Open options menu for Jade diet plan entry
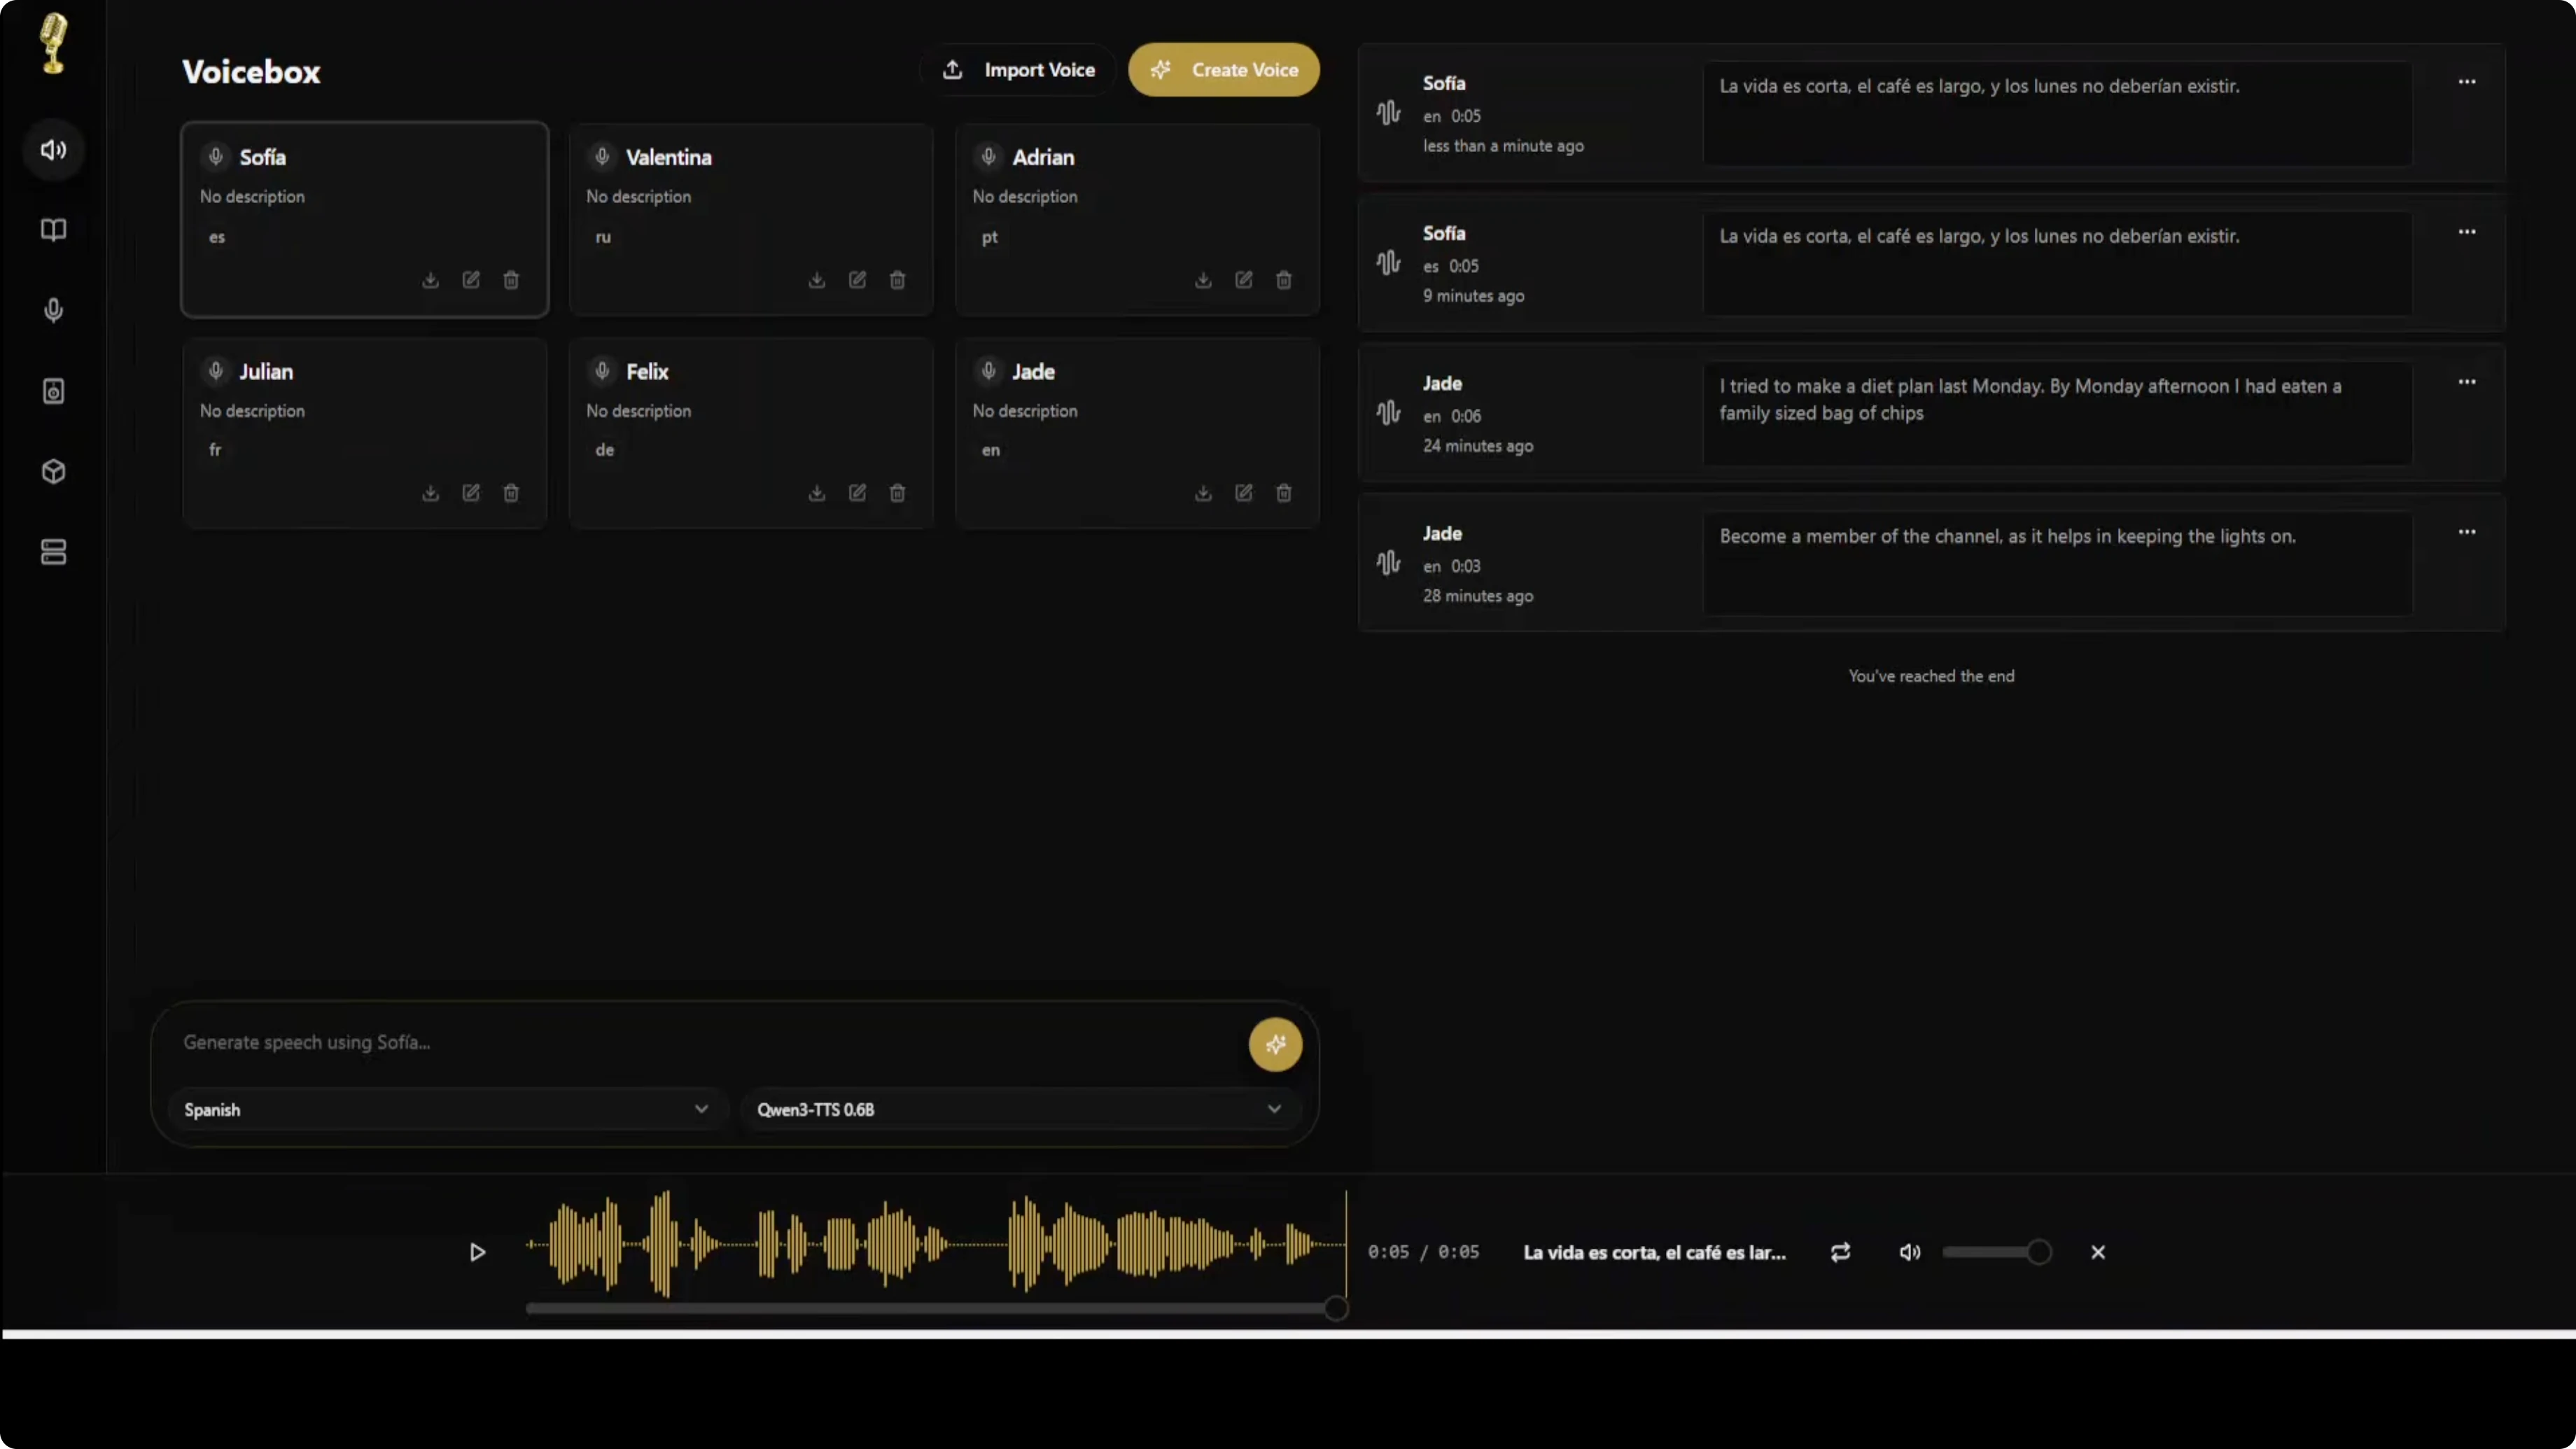The height and width of the screenshot is (1449, 2576). click(x=2466, y=382)
